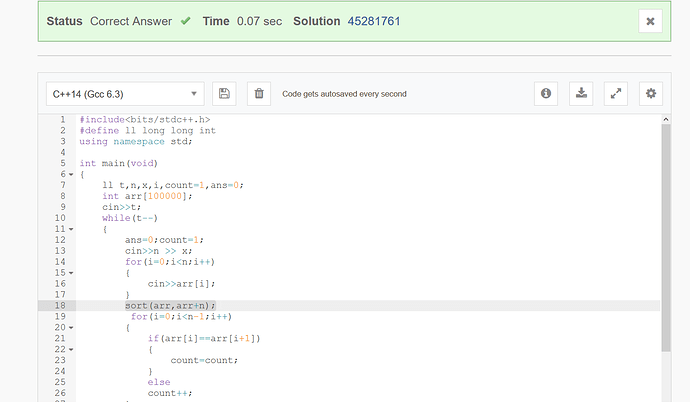The image size is (690, 402).
Task: Click the '0.07 sec' time value
Action: pos(259,21)
